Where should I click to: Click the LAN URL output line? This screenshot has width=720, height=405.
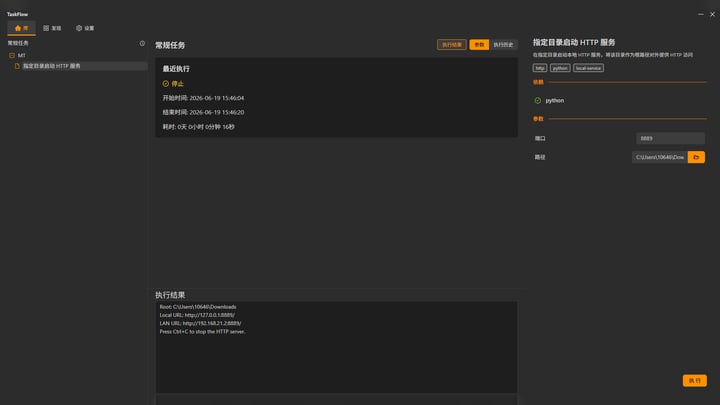tap(200, 323)
